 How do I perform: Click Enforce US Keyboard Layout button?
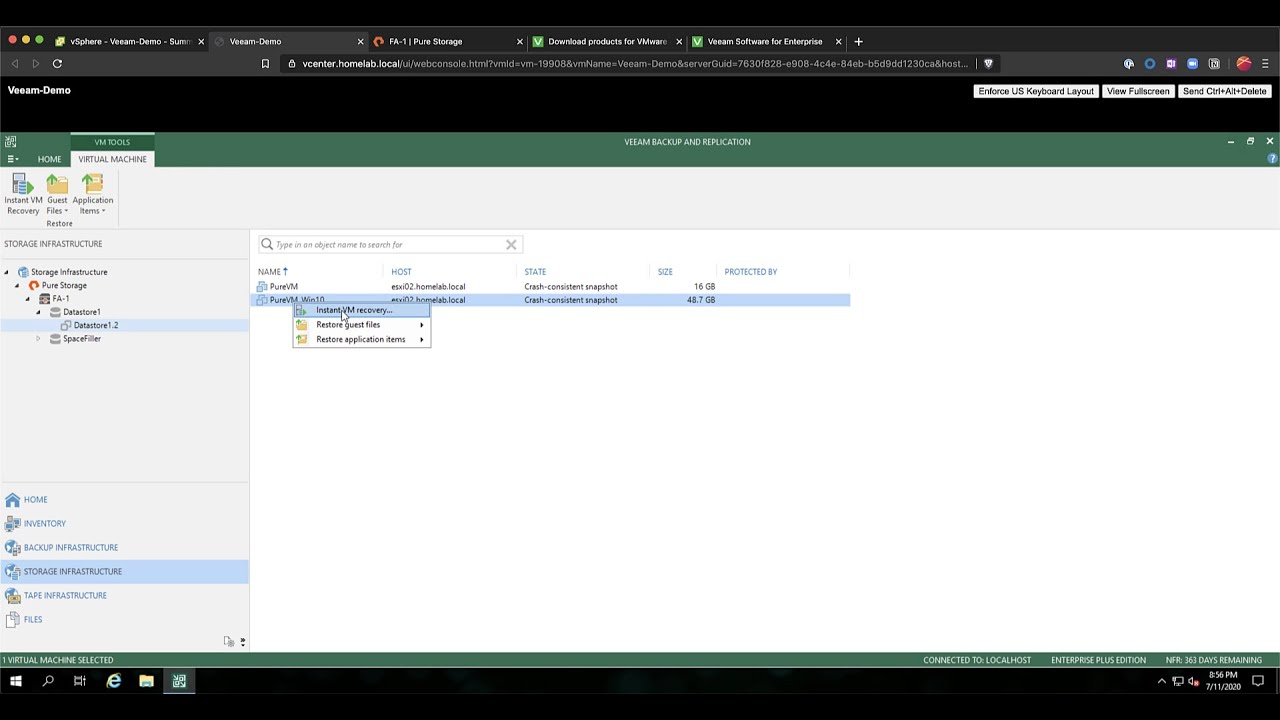tap(1036, 91)
